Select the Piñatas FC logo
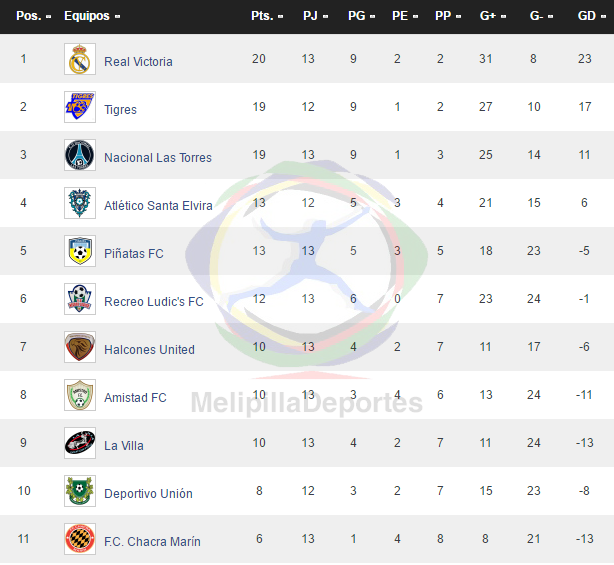The image size is (614, 565). click(x=80, y=251)
